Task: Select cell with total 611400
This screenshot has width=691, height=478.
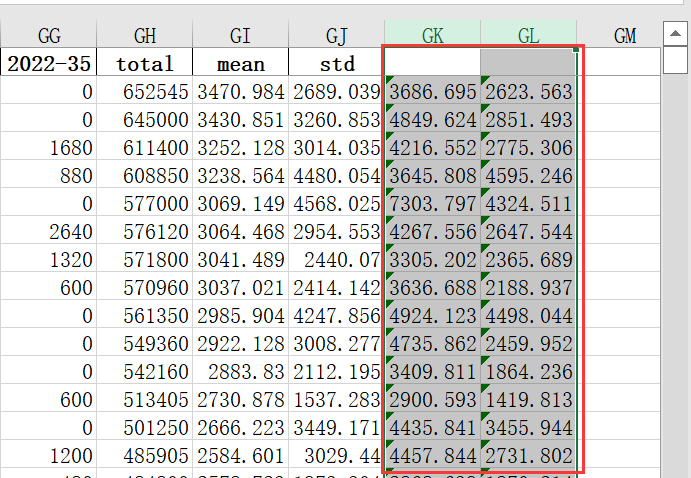Action: [145, 146]
